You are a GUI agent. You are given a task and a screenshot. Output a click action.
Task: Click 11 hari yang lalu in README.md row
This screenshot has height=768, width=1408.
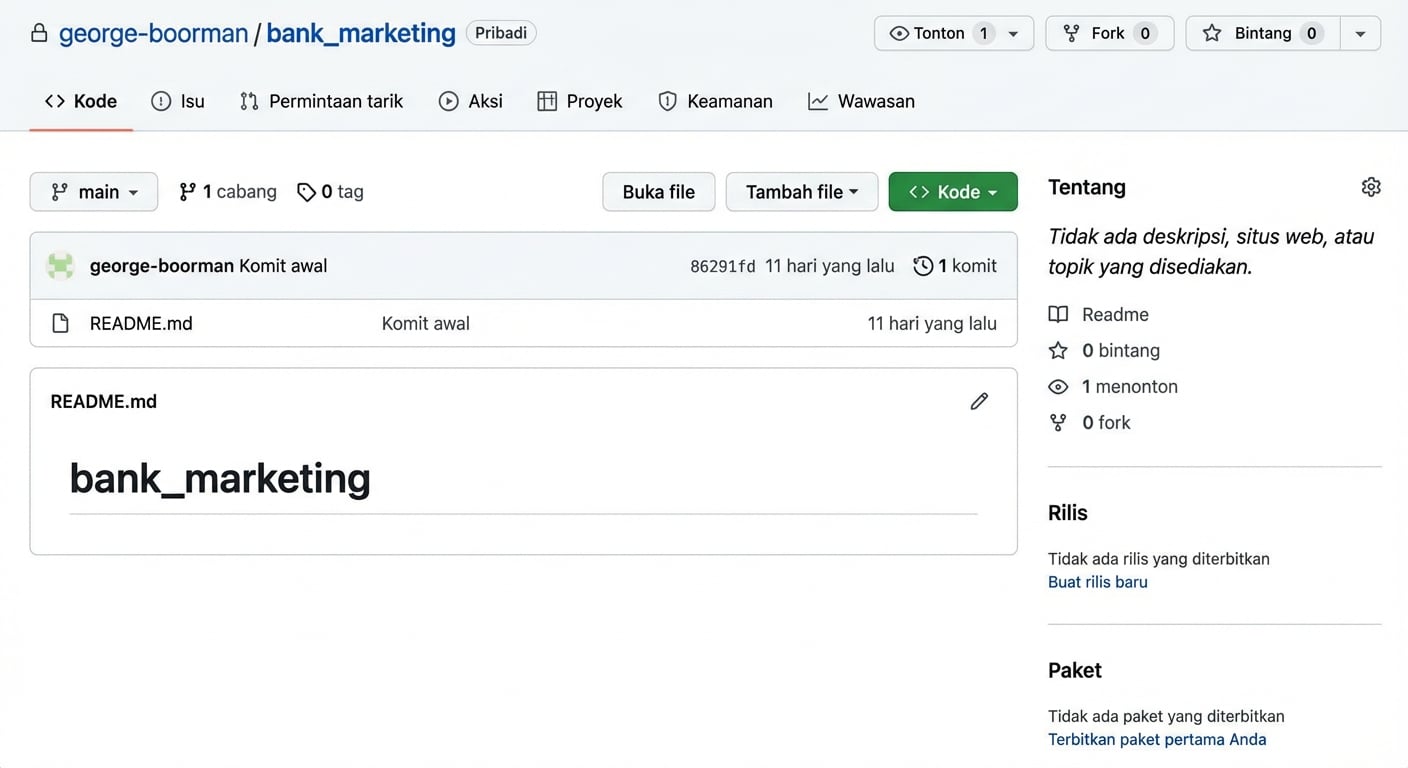932,324
